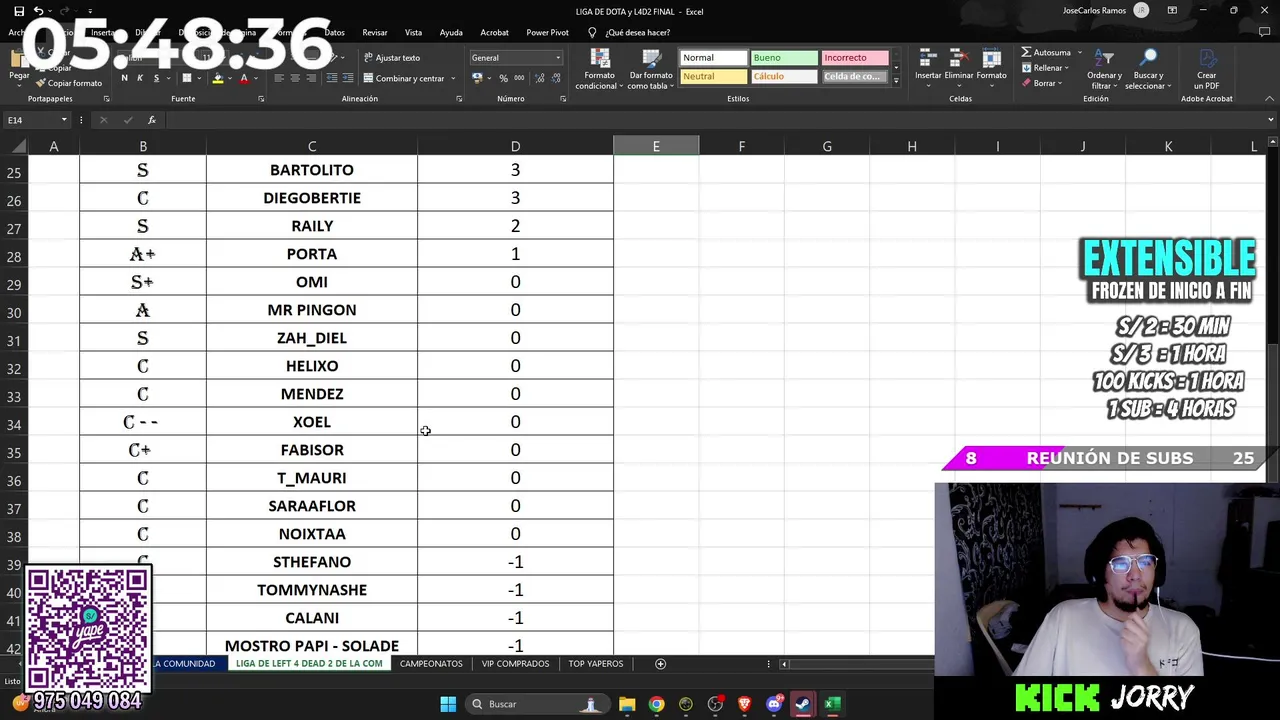1280x720 pixels.
Task: Apply the Normal cell style
Action: [713, 58]
